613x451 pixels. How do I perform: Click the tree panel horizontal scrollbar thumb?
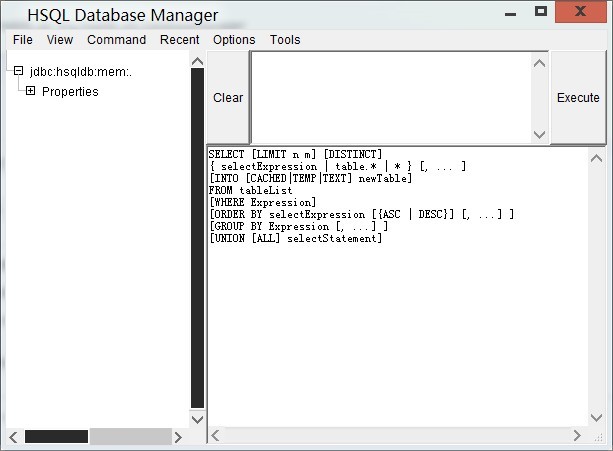click(x=56, y=437)
